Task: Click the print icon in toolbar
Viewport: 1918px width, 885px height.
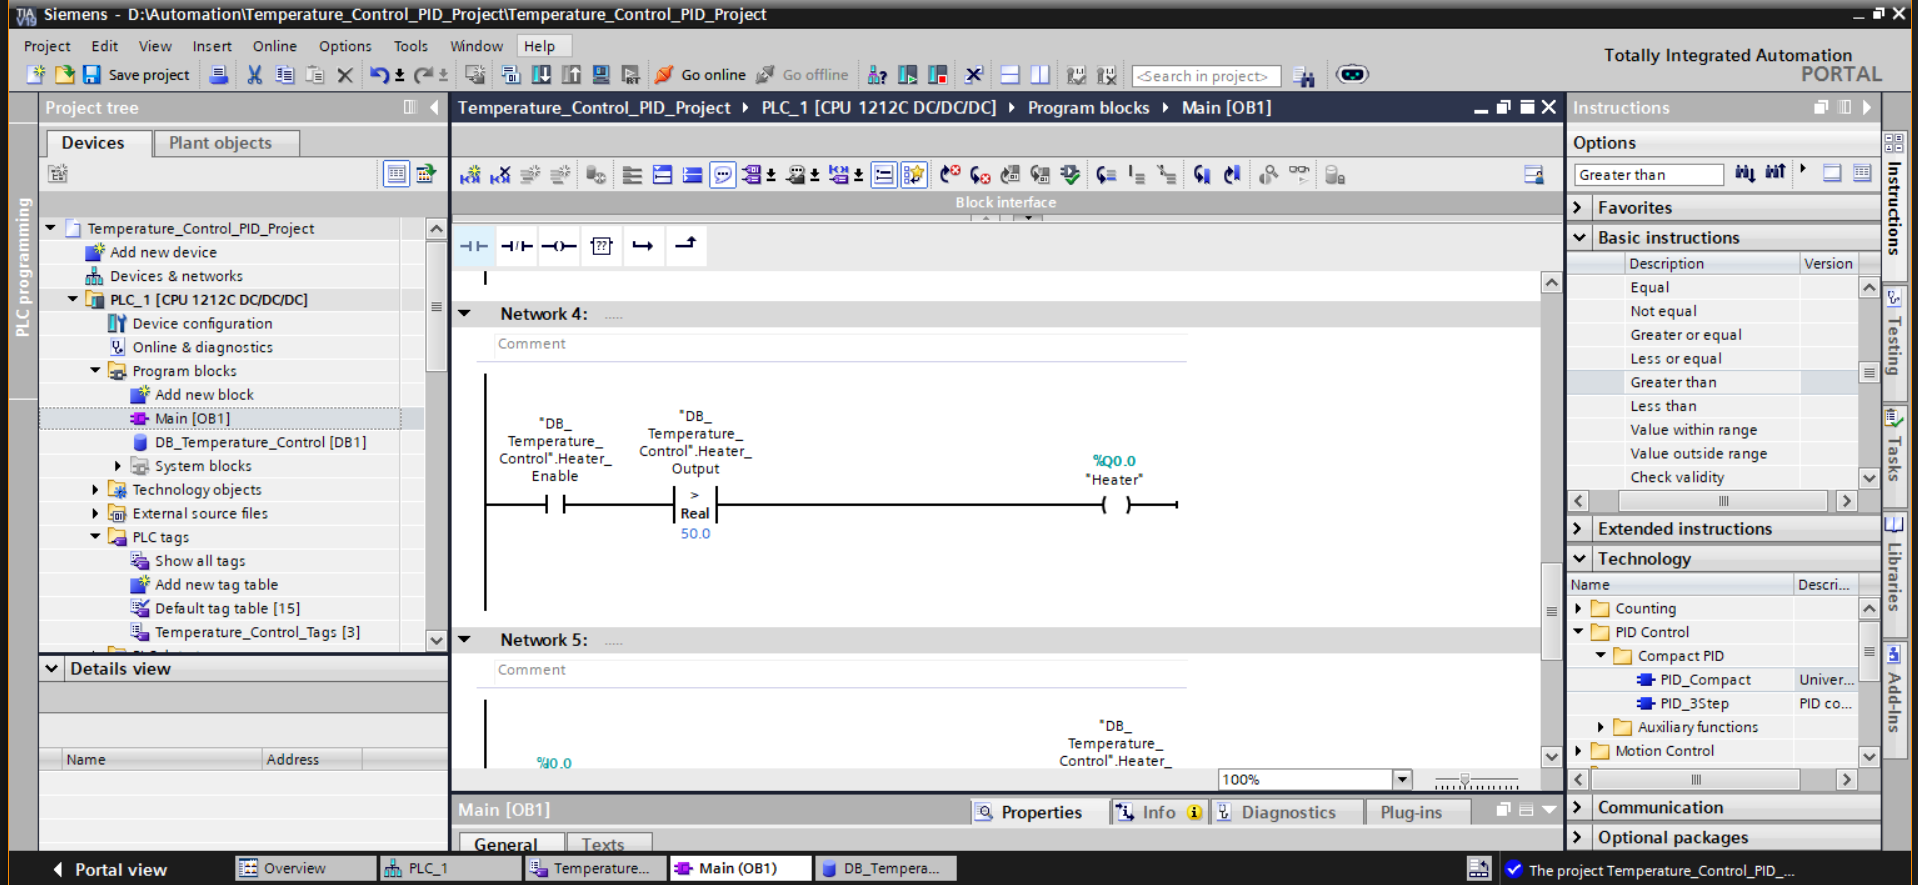Action: (x=218, y=75)
